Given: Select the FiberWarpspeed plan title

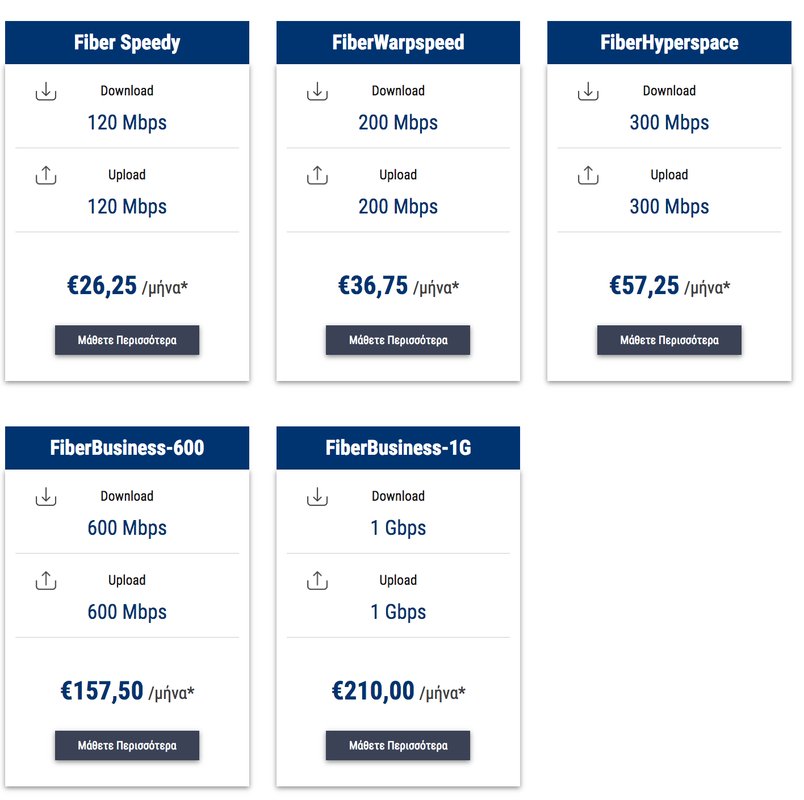Looking at the screenshot, I should [x=398, y=43].
